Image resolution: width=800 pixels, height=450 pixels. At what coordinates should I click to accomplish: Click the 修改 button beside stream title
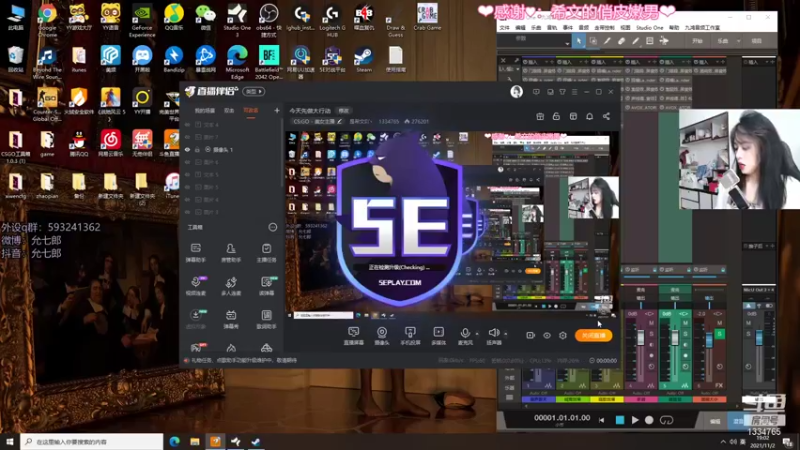[344, 110]
